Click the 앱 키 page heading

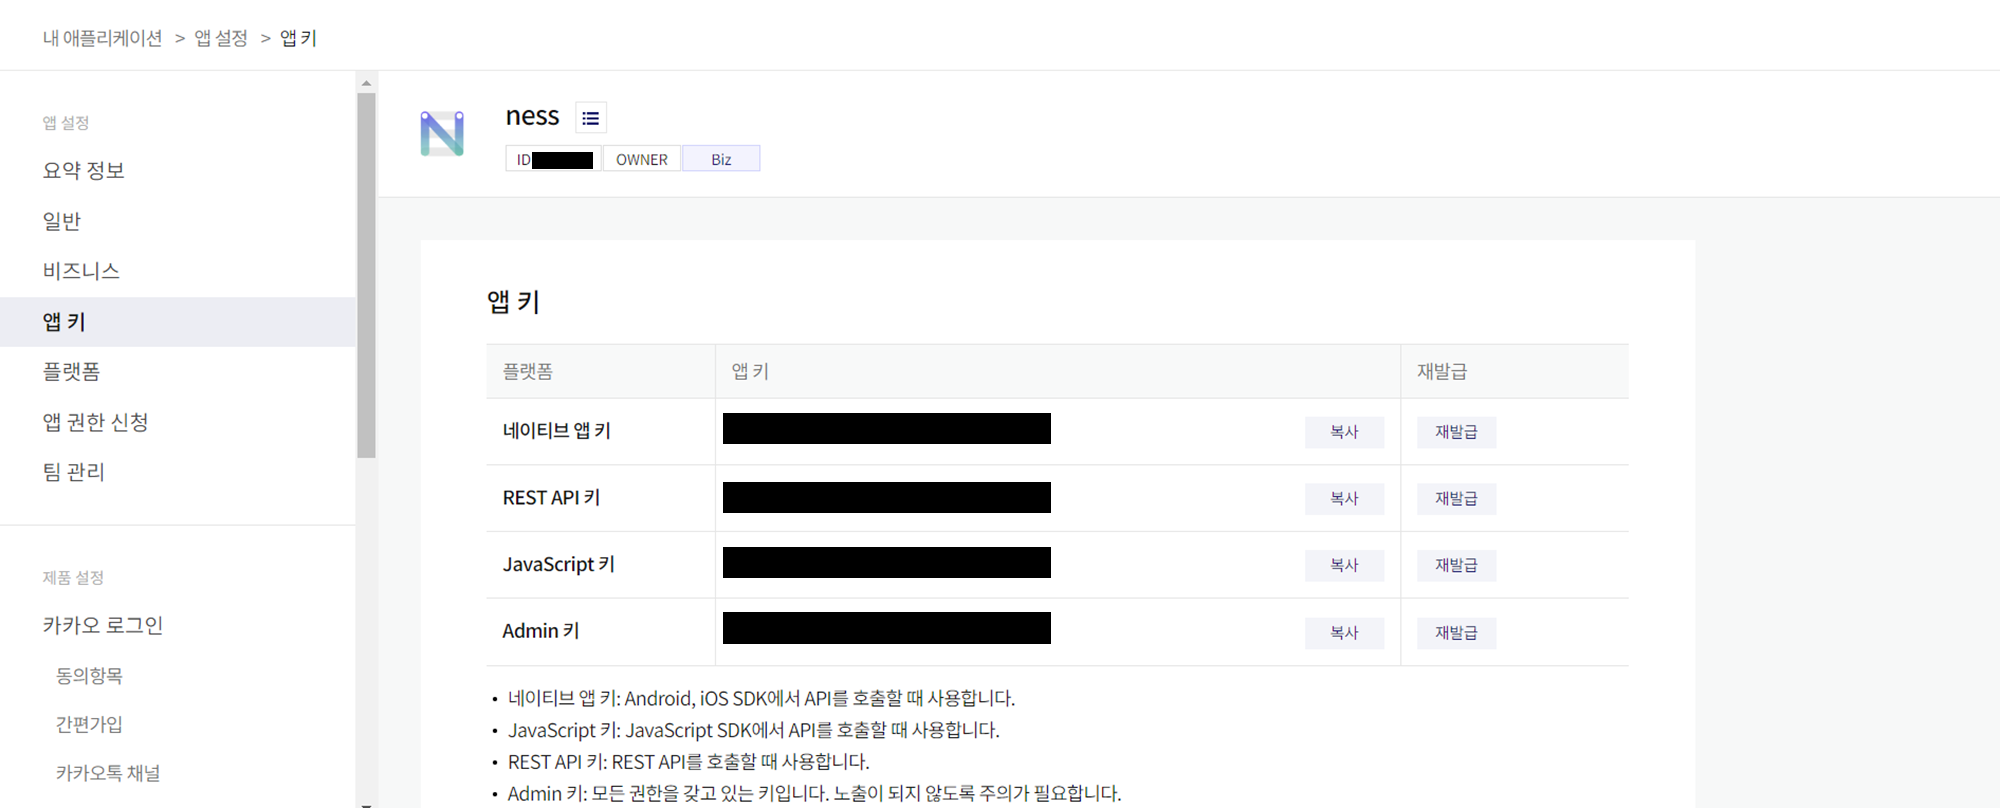(514, 302)
